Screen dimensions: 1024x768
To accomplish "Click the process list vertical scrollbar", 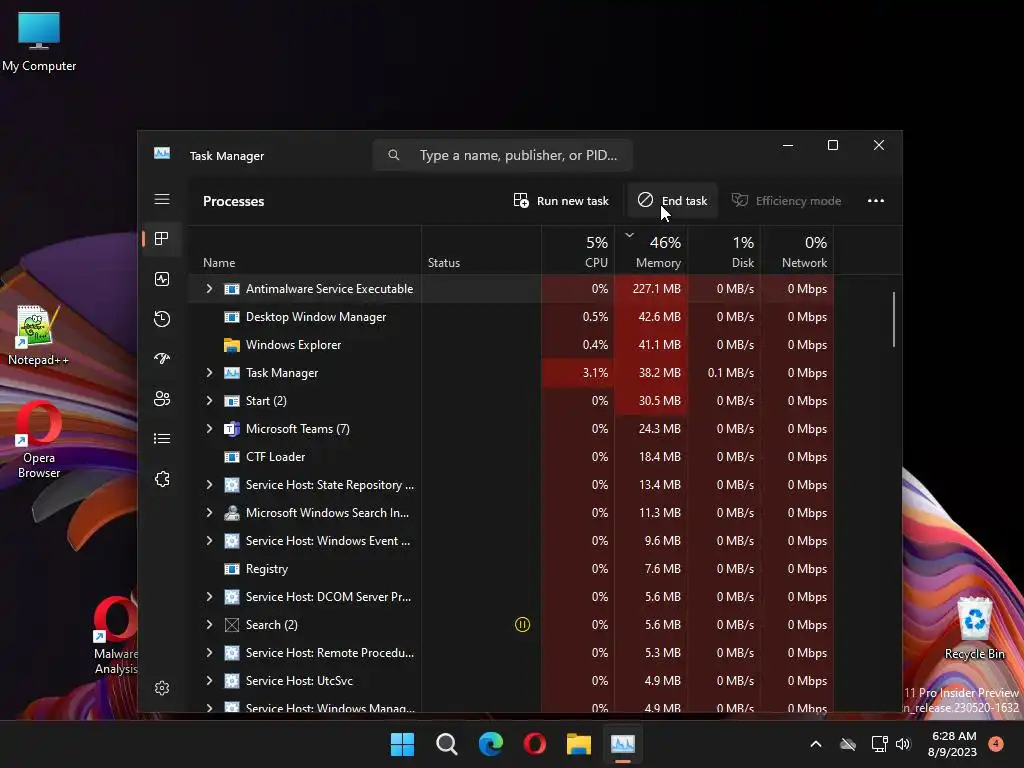I will tap(893, 320).
